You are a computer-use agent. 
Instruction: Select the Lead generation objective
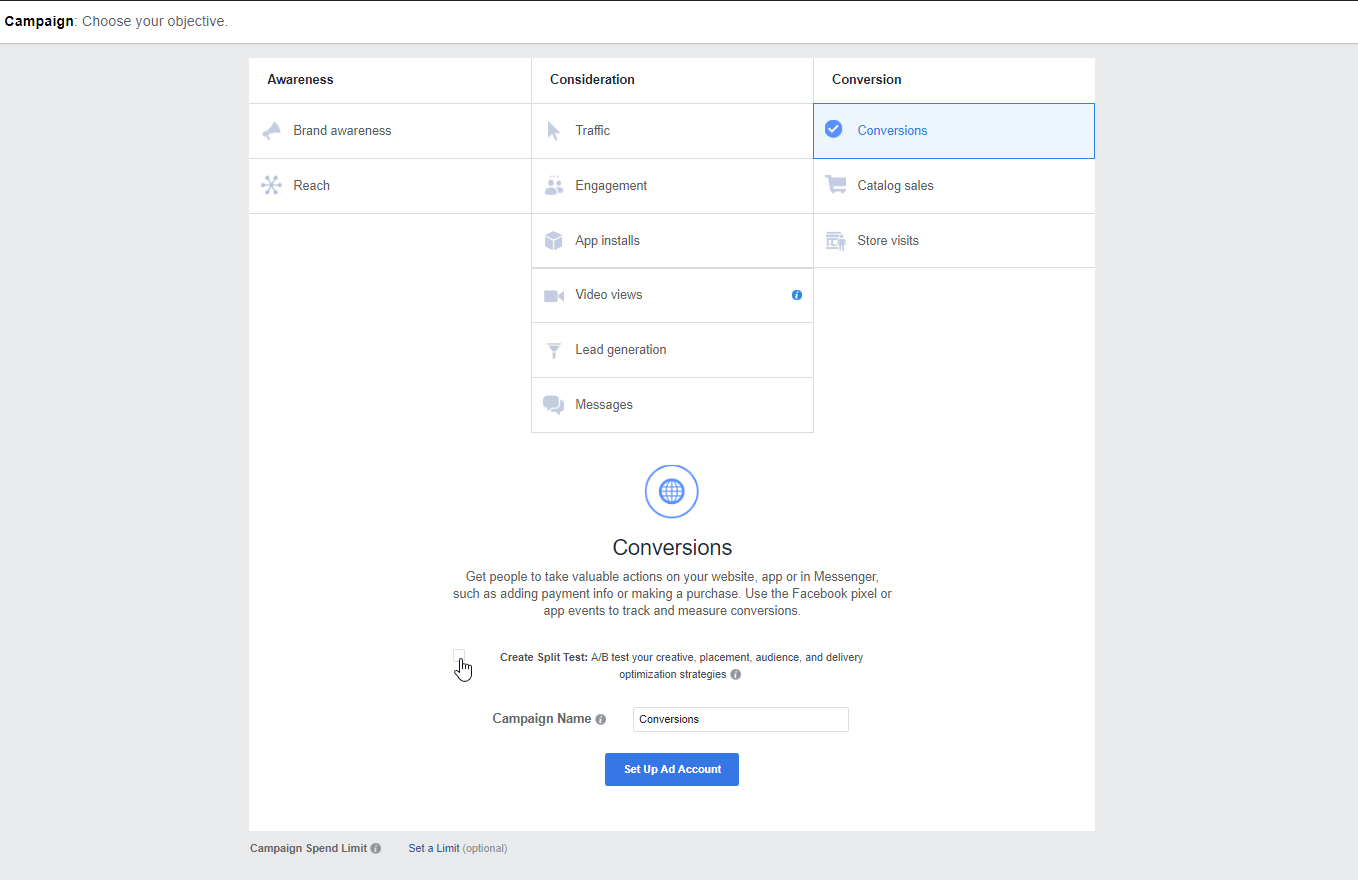click(672, 350)
